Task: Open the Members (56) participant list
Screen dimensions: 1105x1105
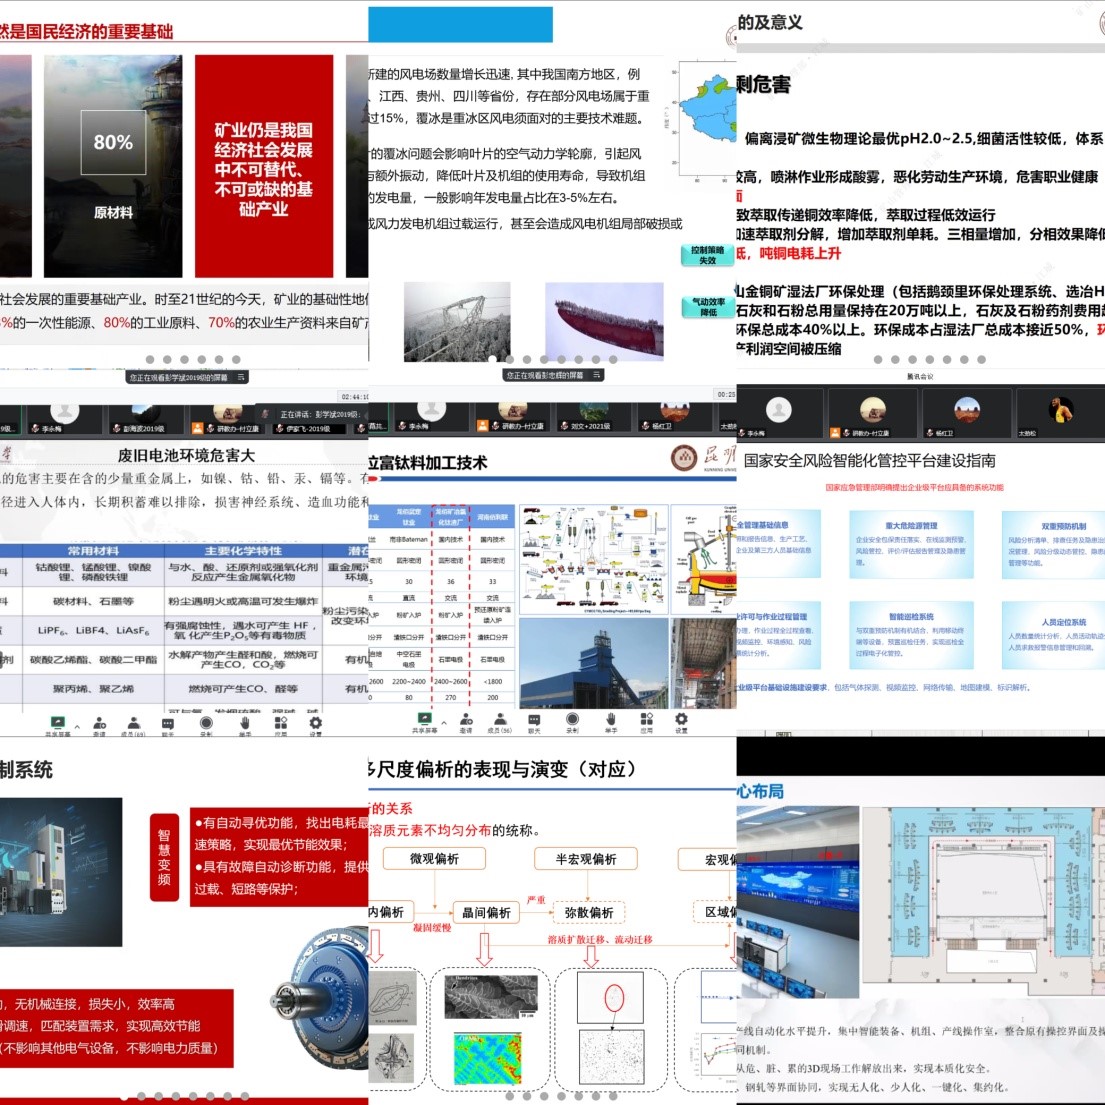Action: click(x=499, y=721)
